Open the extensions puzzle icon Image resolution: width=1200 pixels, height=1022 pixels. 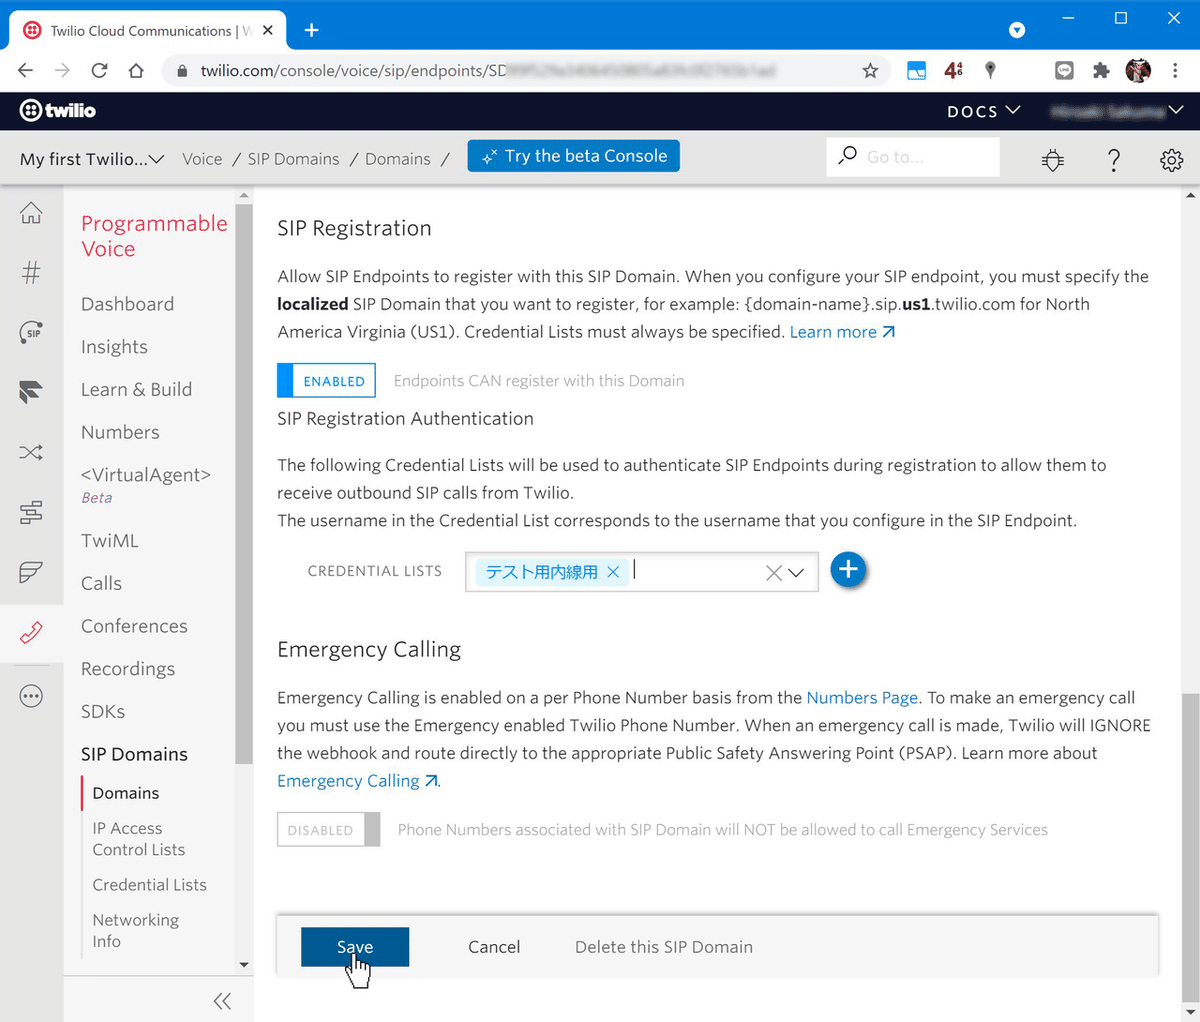(x=1101, y=70)
